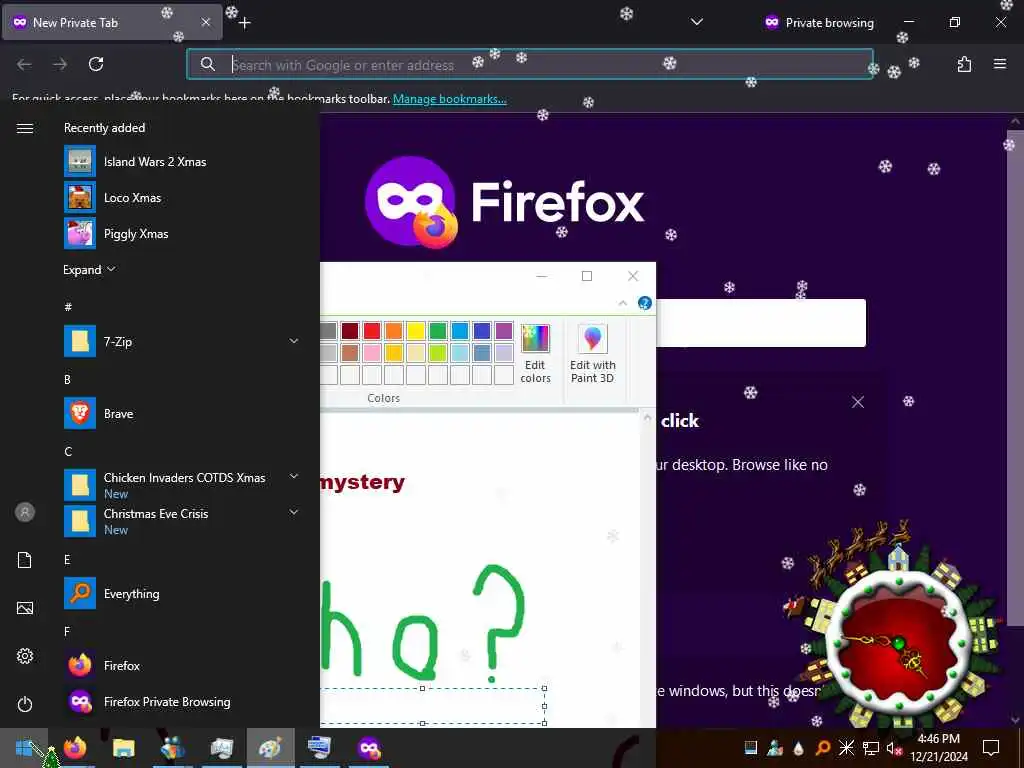This screenshot has height=768, width=1024.
Task: Click Firefox back arrow
Action: 24,64
